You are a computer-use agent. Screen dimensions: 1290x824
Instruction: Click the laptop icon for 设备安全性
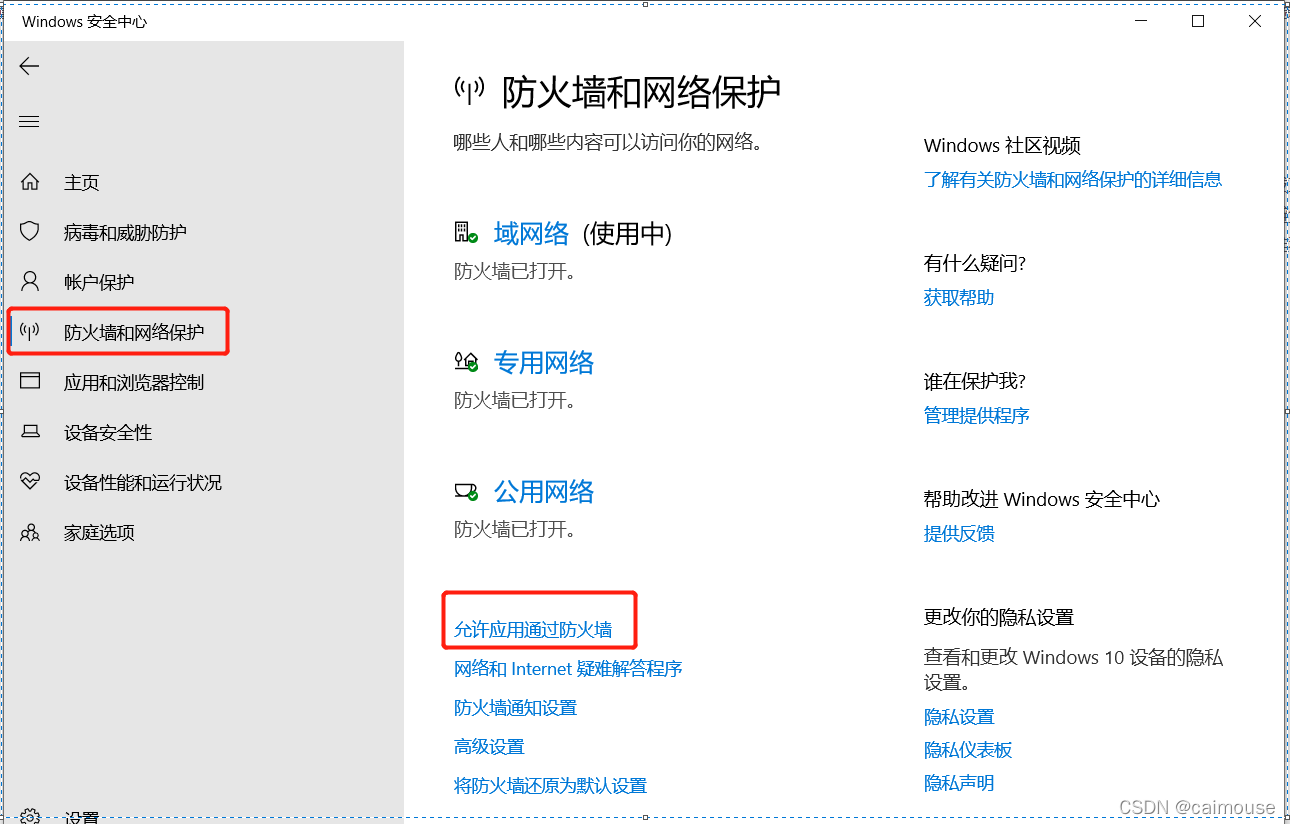pos(30,432)
